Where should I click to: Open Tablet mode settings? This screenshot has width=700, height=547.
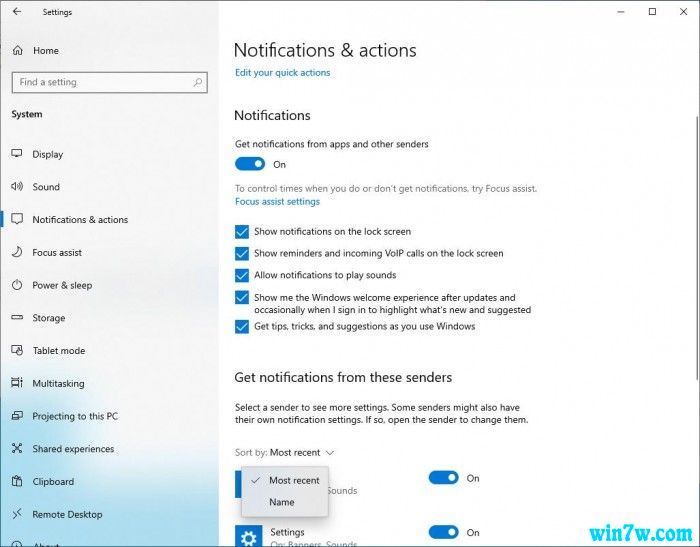pos(58,351)
